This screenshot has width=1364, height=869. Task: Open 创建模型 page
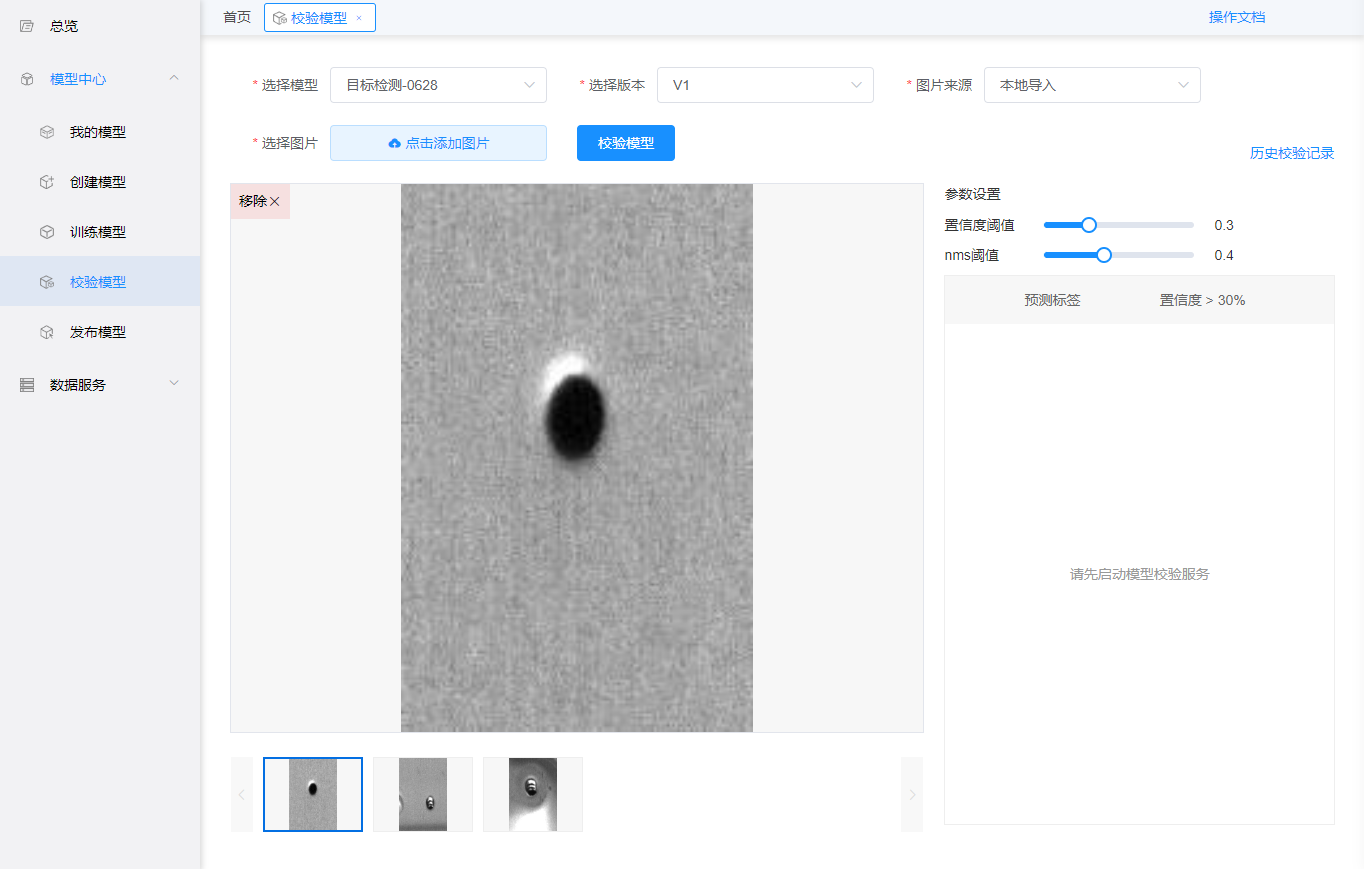98,182
